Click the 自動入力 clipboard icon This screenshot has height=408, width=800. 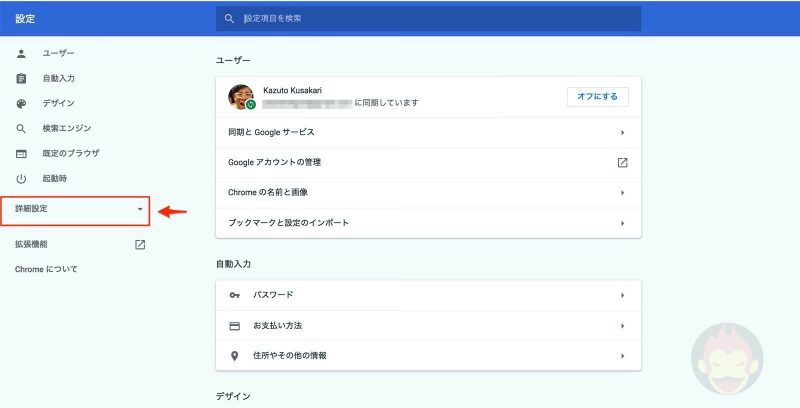[21, 78]
